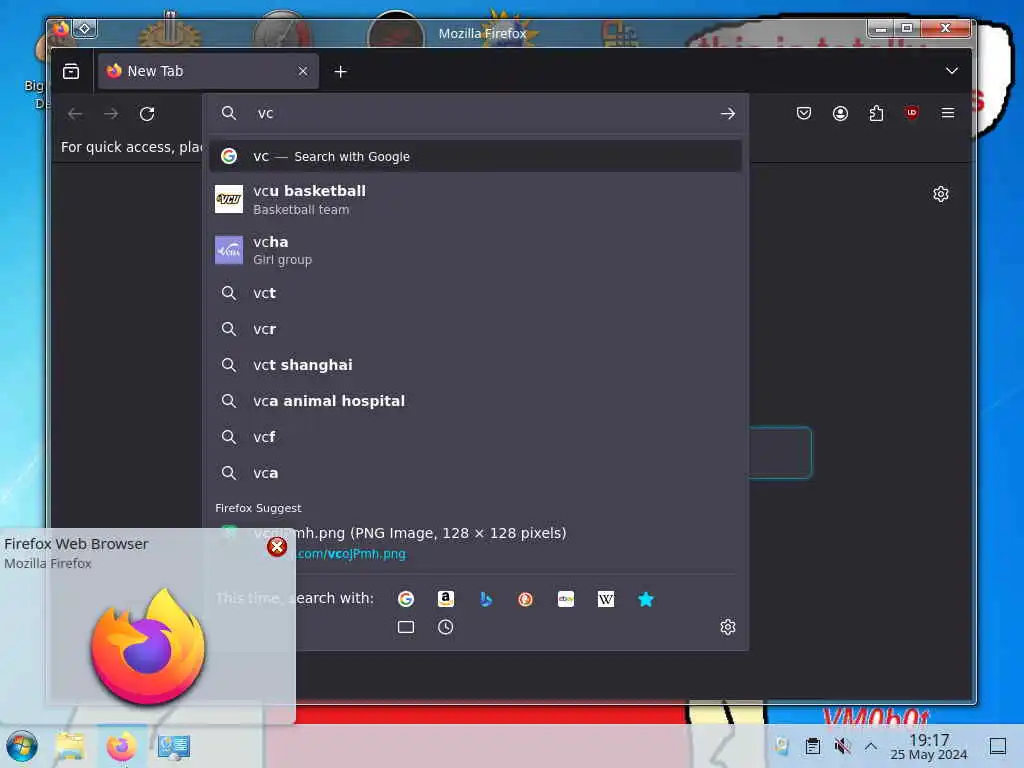Search this time with Wikipedia
The height and width of the screenshot is (768, 1024).
tap(605, 599)
